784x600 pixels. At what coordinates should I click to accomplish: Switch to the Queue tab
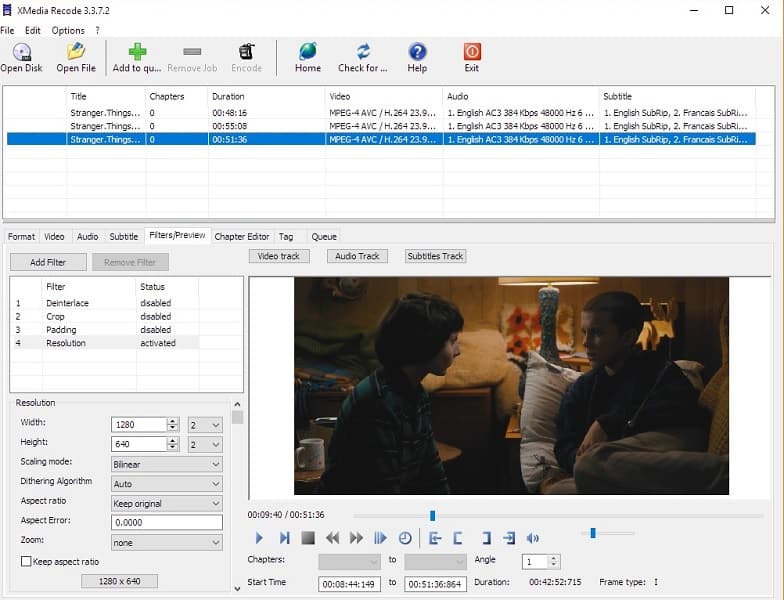tap(324, 236)
